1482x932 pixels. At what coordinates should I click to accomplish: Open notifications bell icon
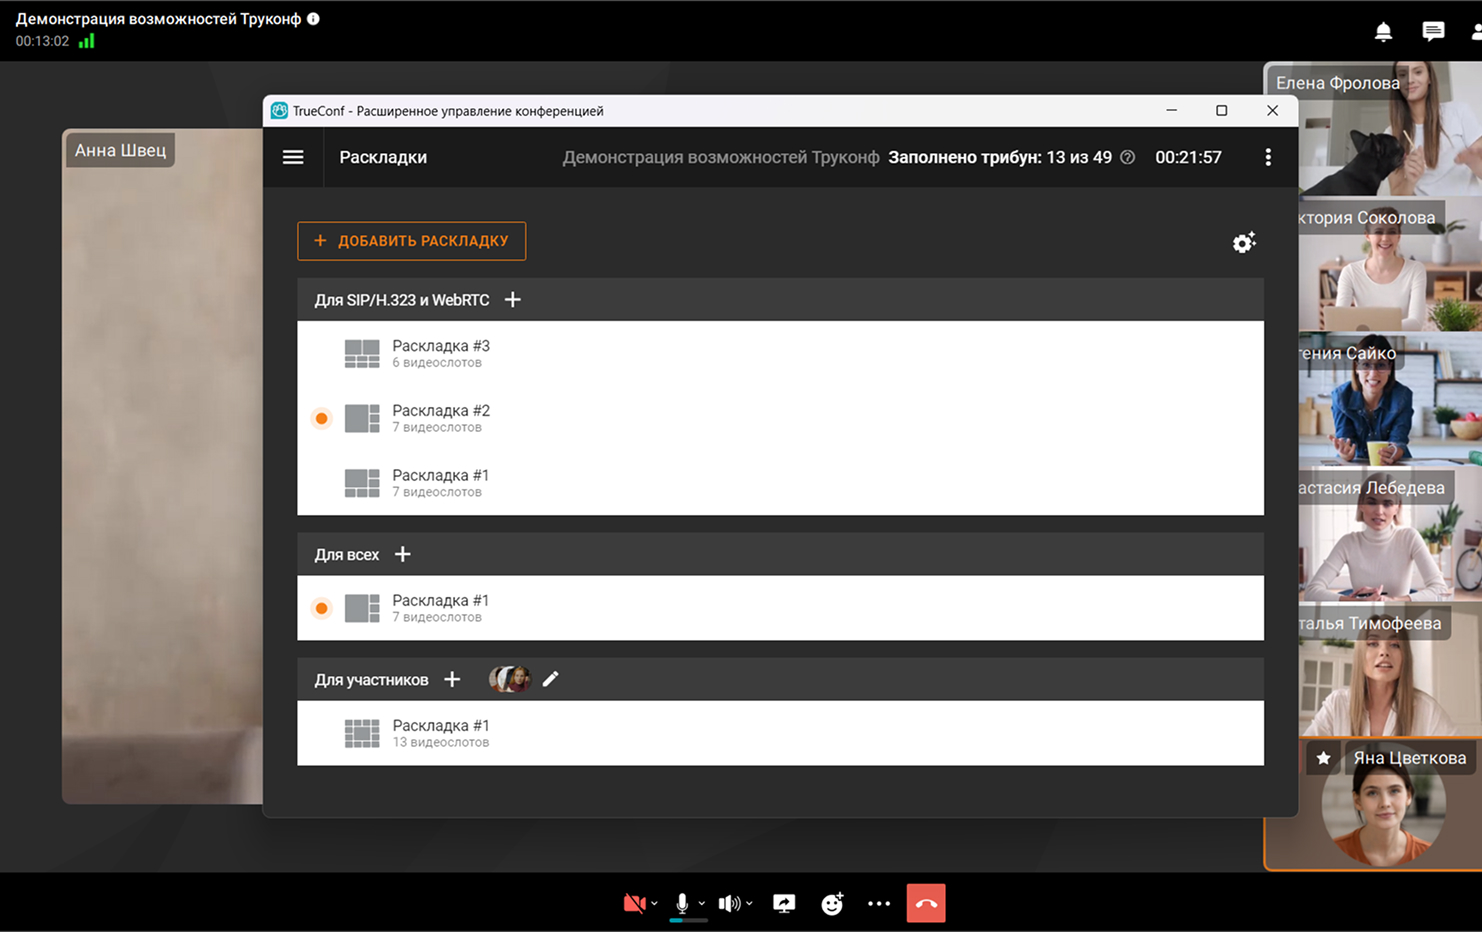pyautogui.click(x=1383, y=31)
